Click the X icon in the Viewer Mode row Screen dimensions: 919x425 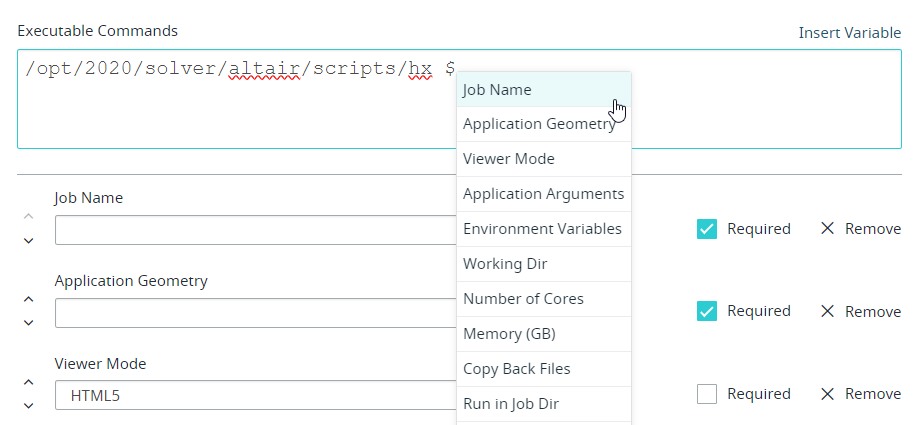click(827, 394)
